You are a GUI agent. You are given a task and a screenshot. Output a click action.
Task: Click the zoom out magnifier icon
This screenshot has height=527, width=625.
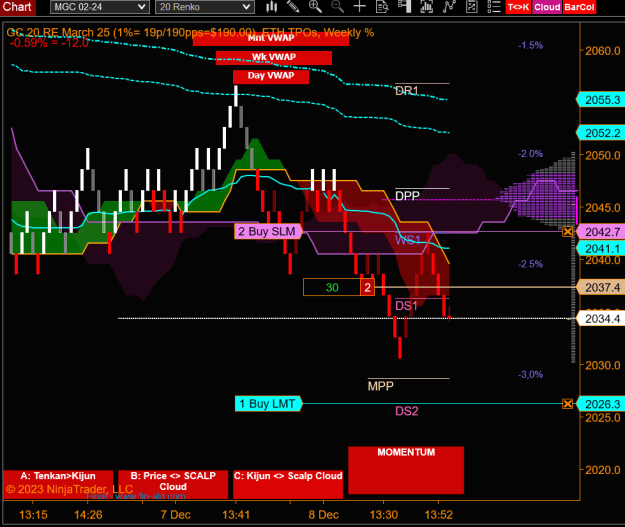[337, 7]
